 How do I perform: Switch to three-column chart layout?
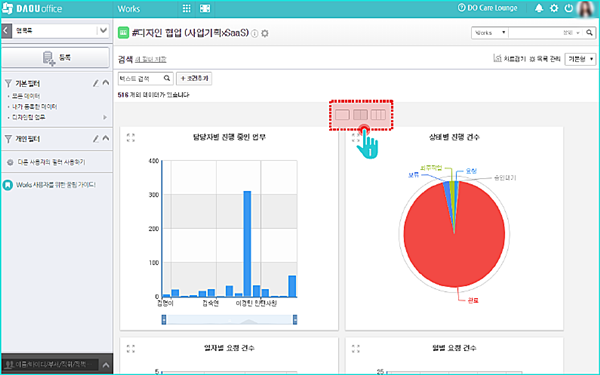tap(378, 114)
